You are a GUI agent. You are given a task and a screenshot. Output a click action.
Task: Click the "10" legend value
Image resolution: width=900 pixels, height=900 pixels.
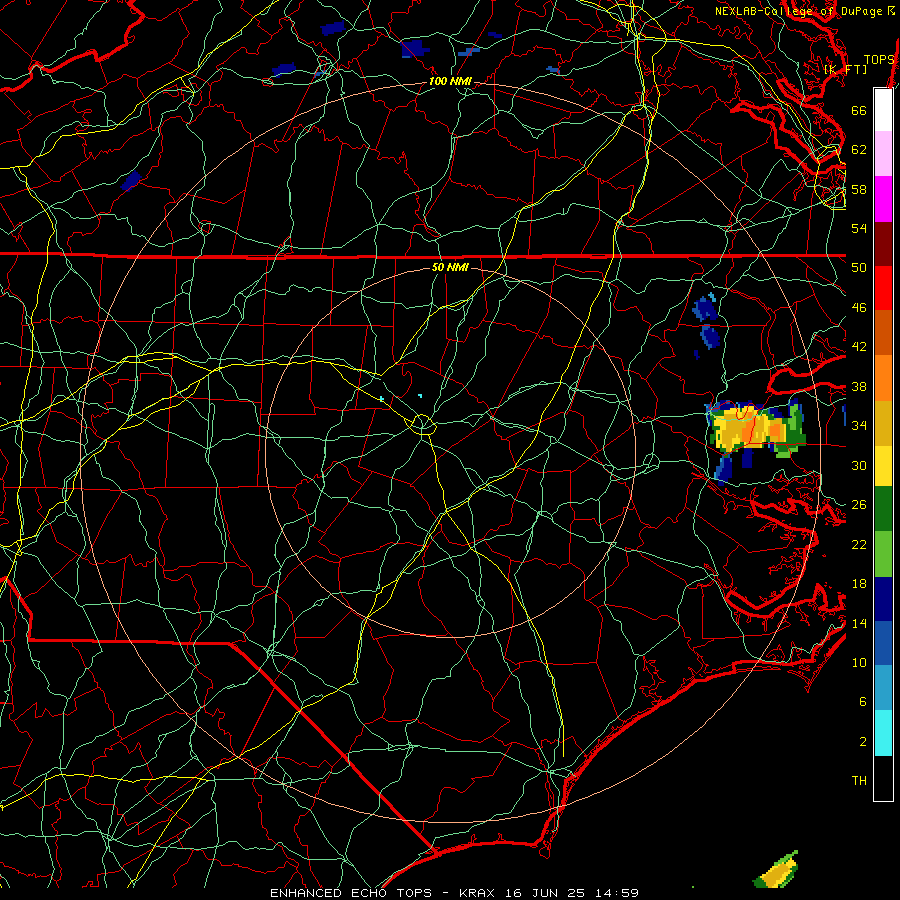(859, 662)
